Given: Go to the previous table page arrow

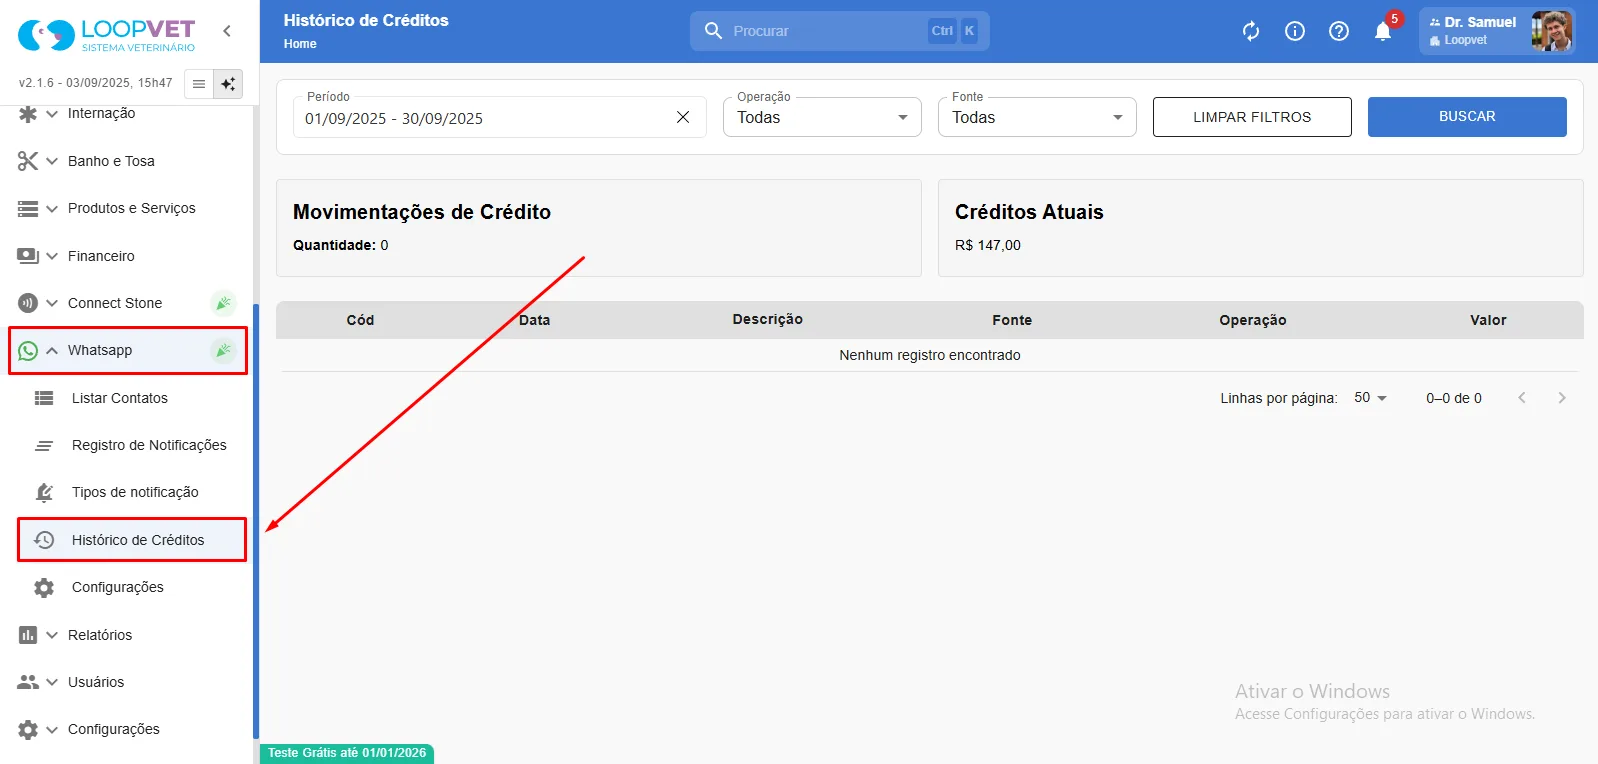Looking at the screenshot, I should (x=1522, y=398).
